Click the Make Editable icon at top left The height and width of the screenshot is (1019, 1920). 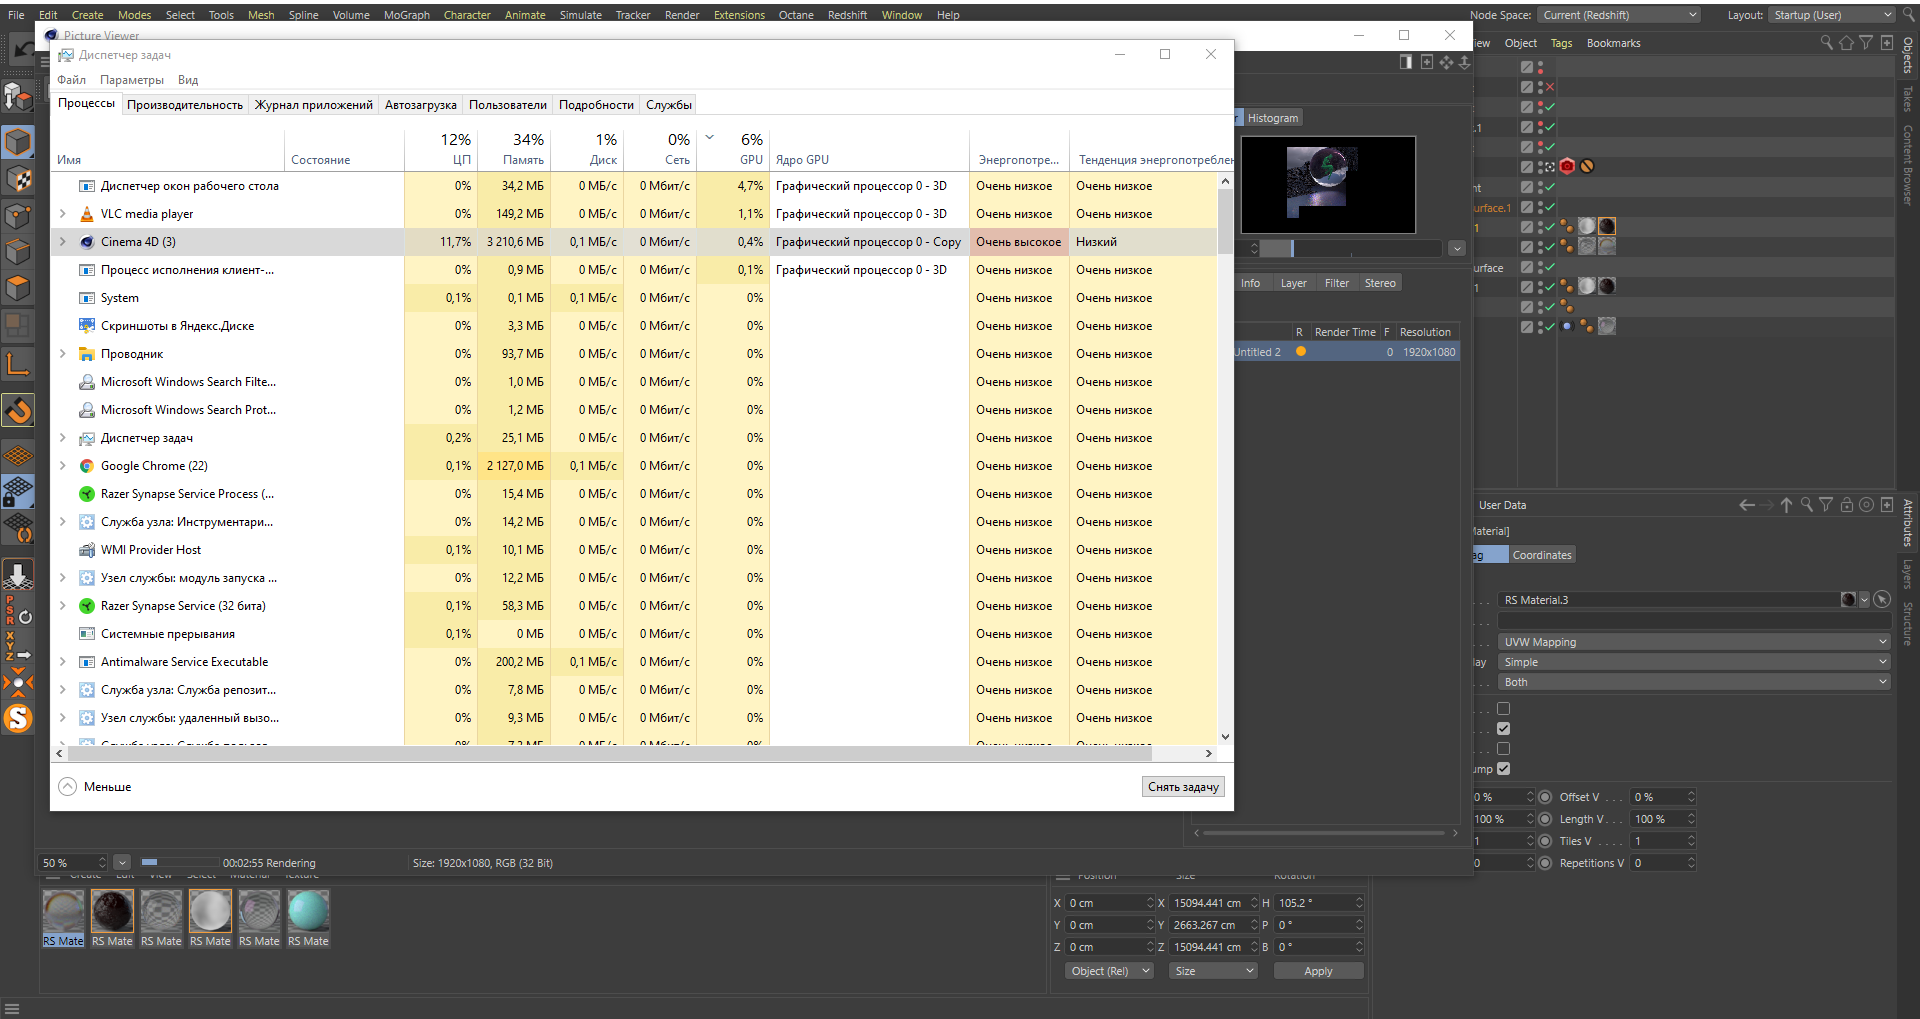click(18, 96)
